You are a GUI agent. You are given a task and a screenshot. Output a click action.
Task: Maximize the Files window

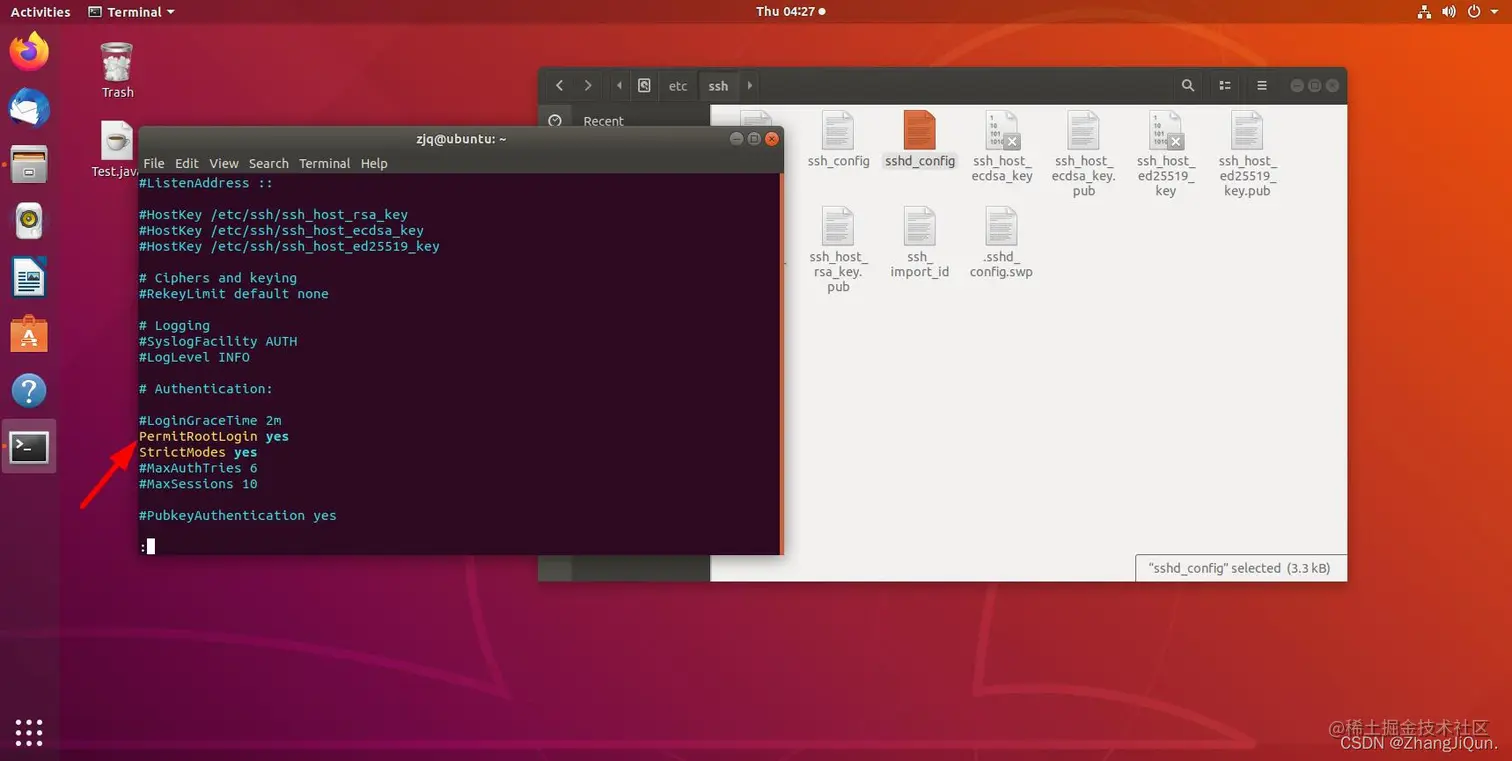[x=1314, y=86]
